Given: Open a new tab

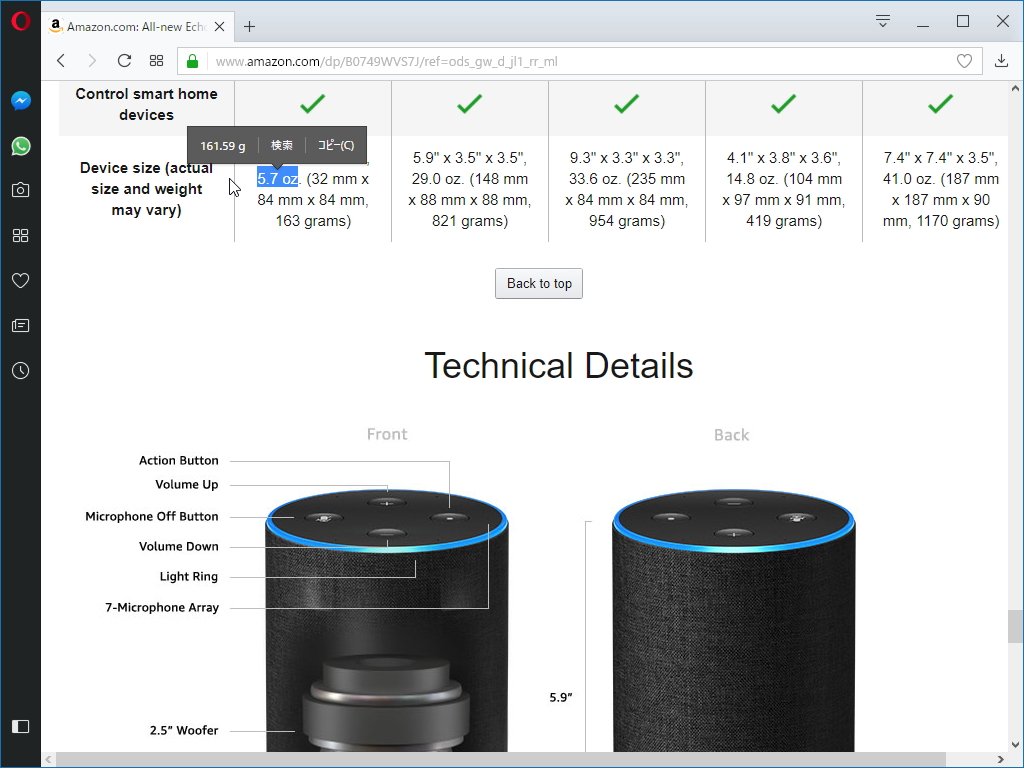Looking at the screenshot, I should 249,27.
